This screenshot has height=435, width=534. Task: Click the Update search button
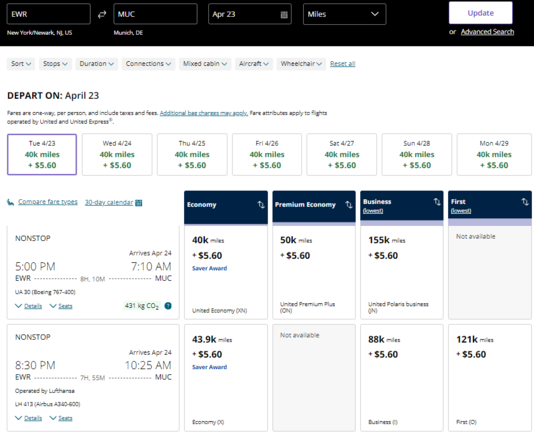[481, 13]
